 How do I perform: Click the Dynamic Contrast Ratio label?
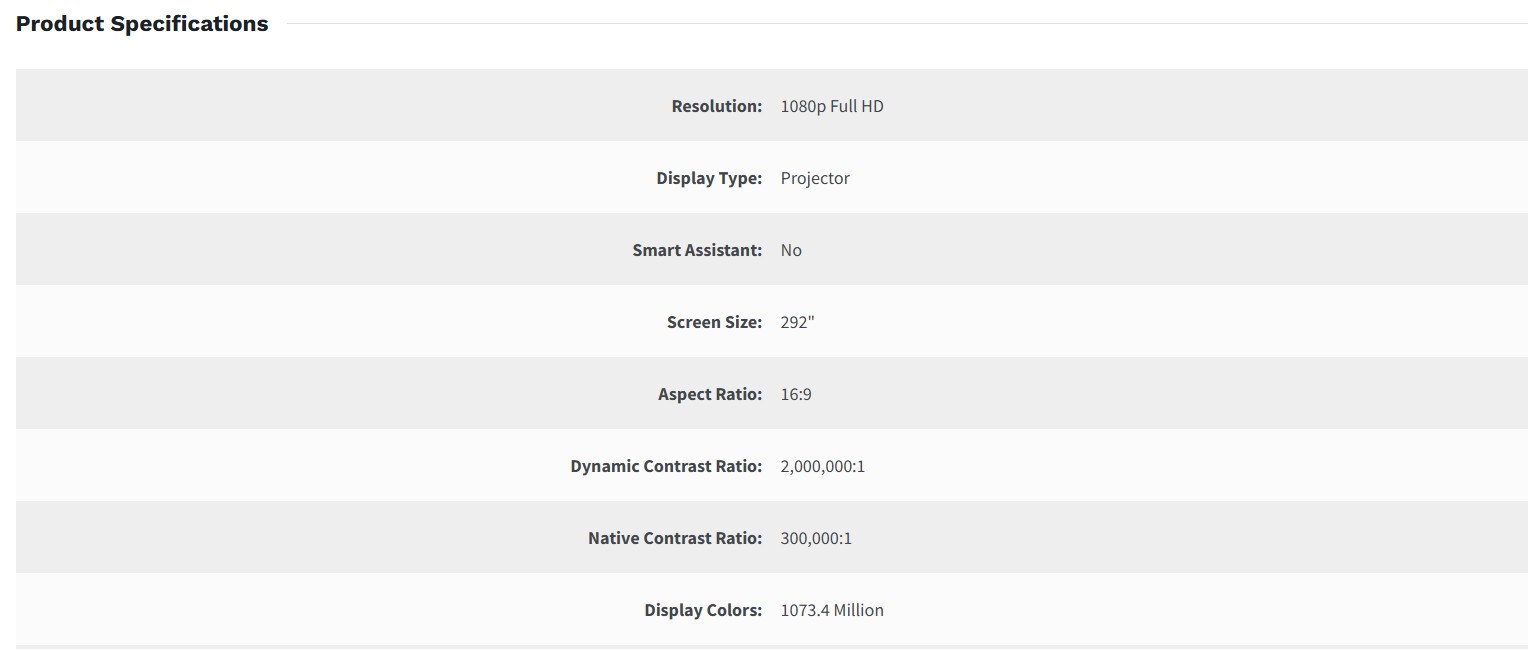click(x=666, y=466)
